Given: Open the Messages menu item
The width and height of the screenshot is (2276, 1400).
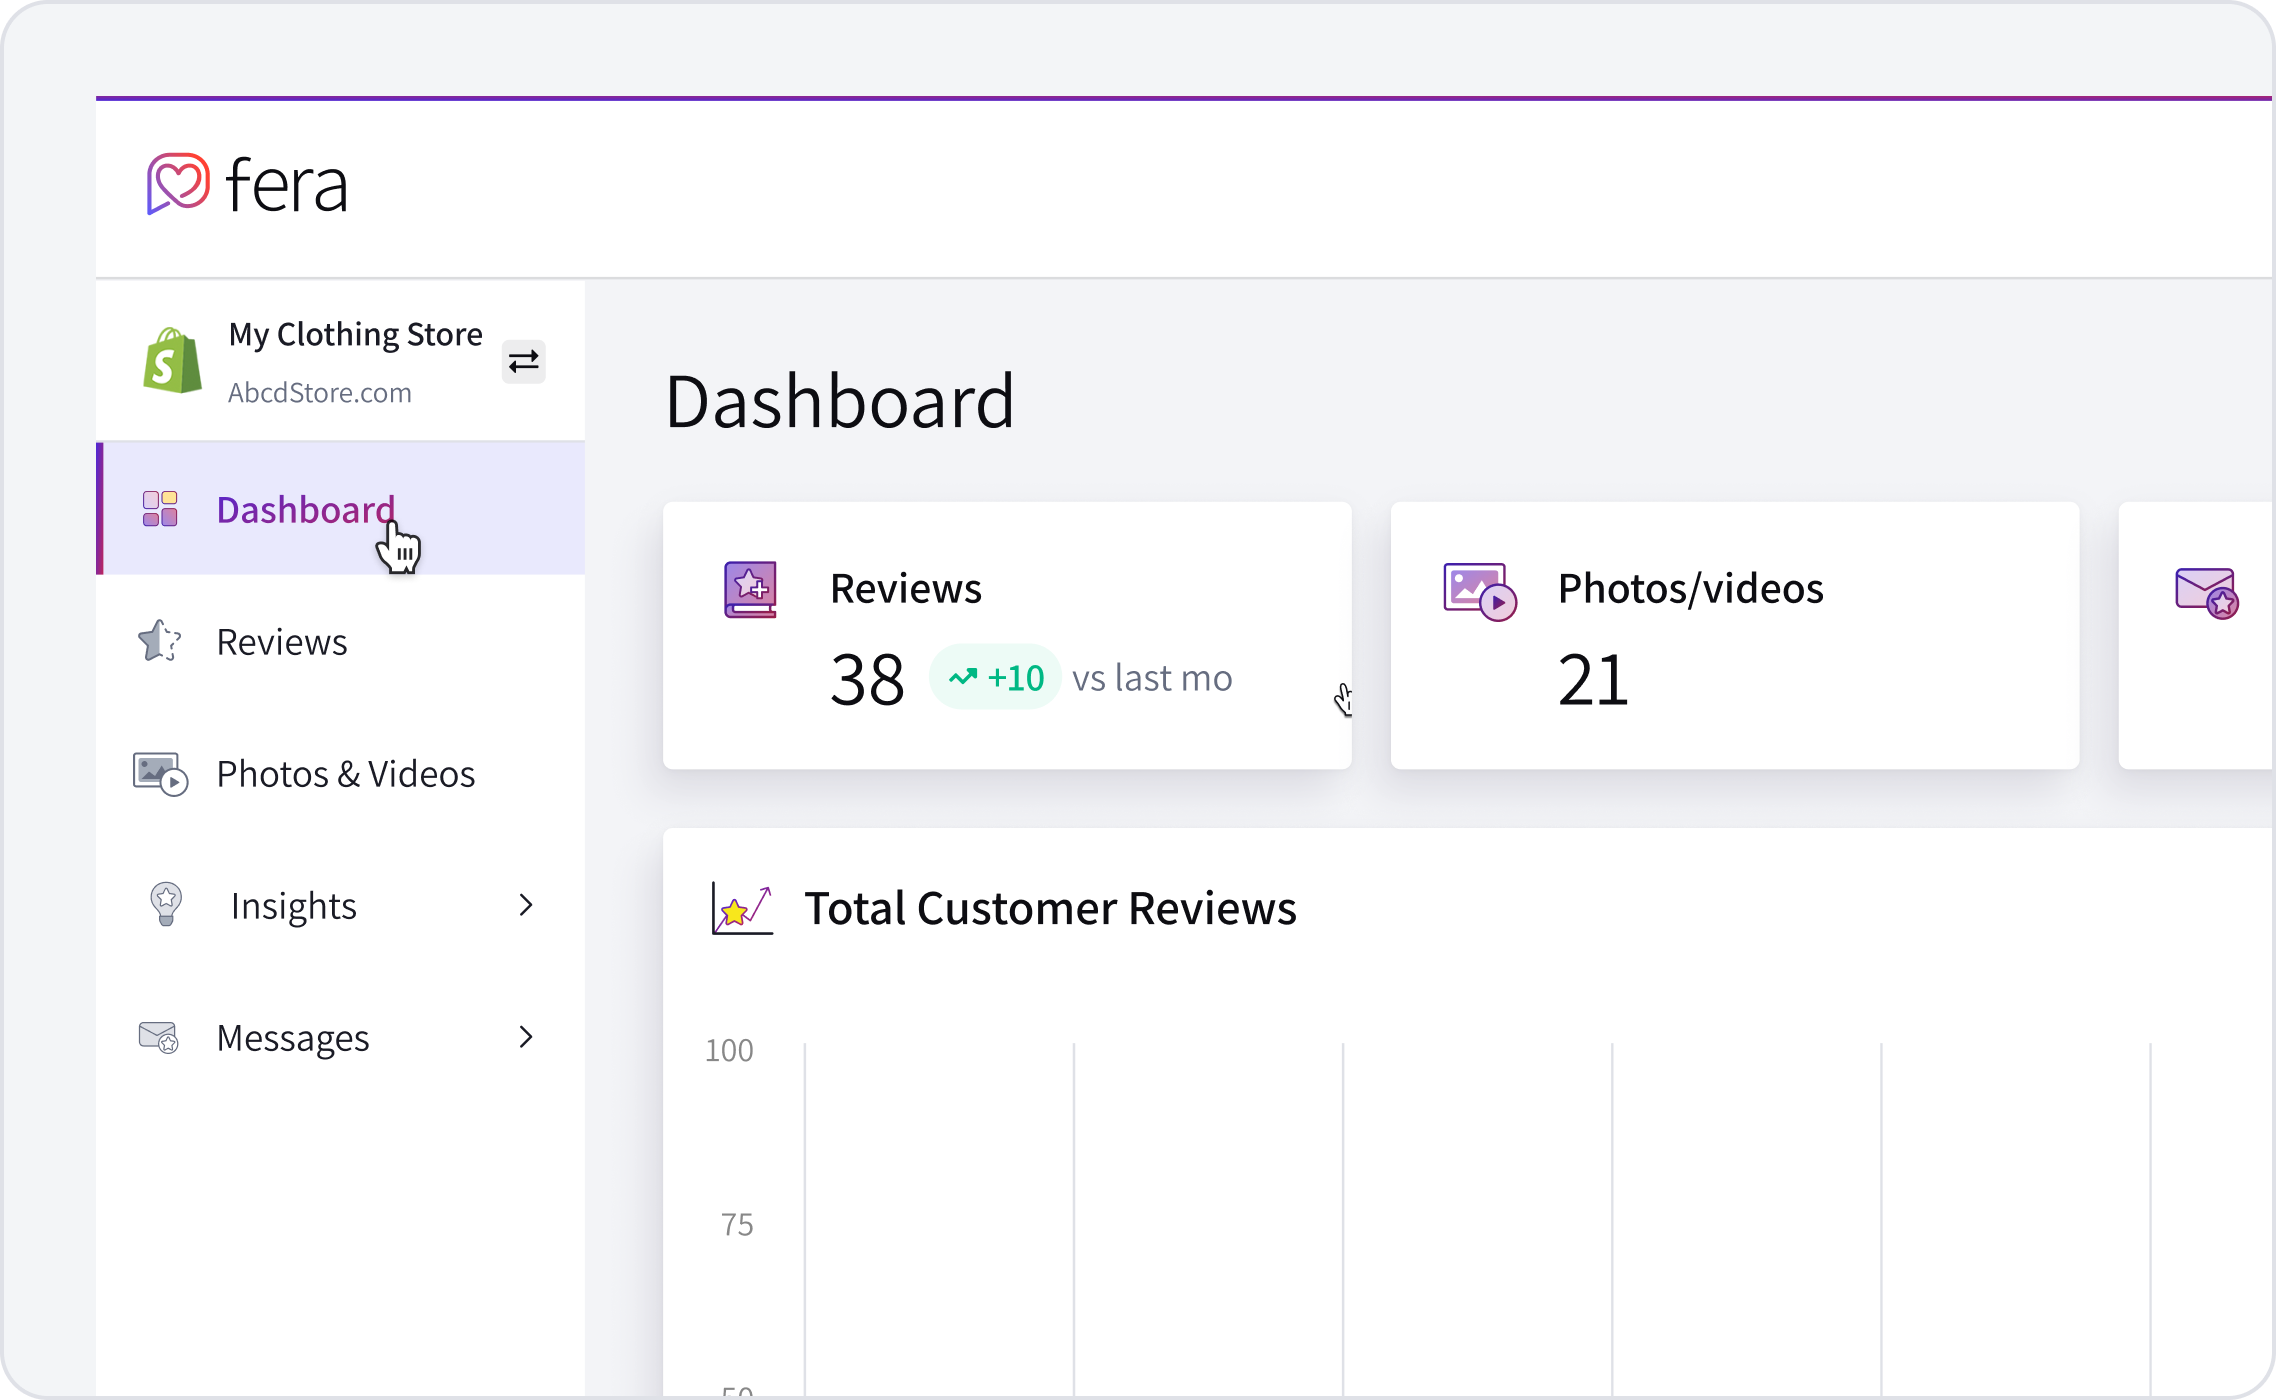Looking at the screenshot, I should (x=342, y=1037).
